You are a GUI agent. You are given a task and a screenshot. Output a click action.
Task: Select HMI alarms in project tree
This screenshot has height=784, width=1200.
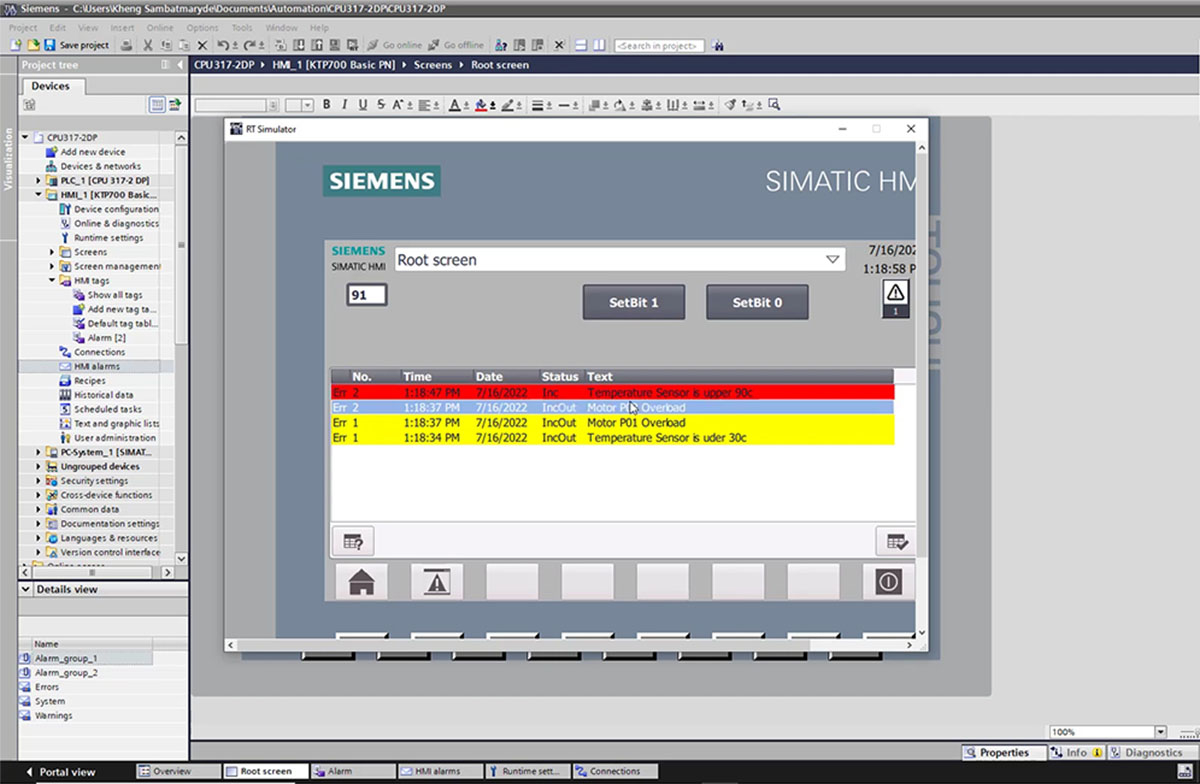96,367
